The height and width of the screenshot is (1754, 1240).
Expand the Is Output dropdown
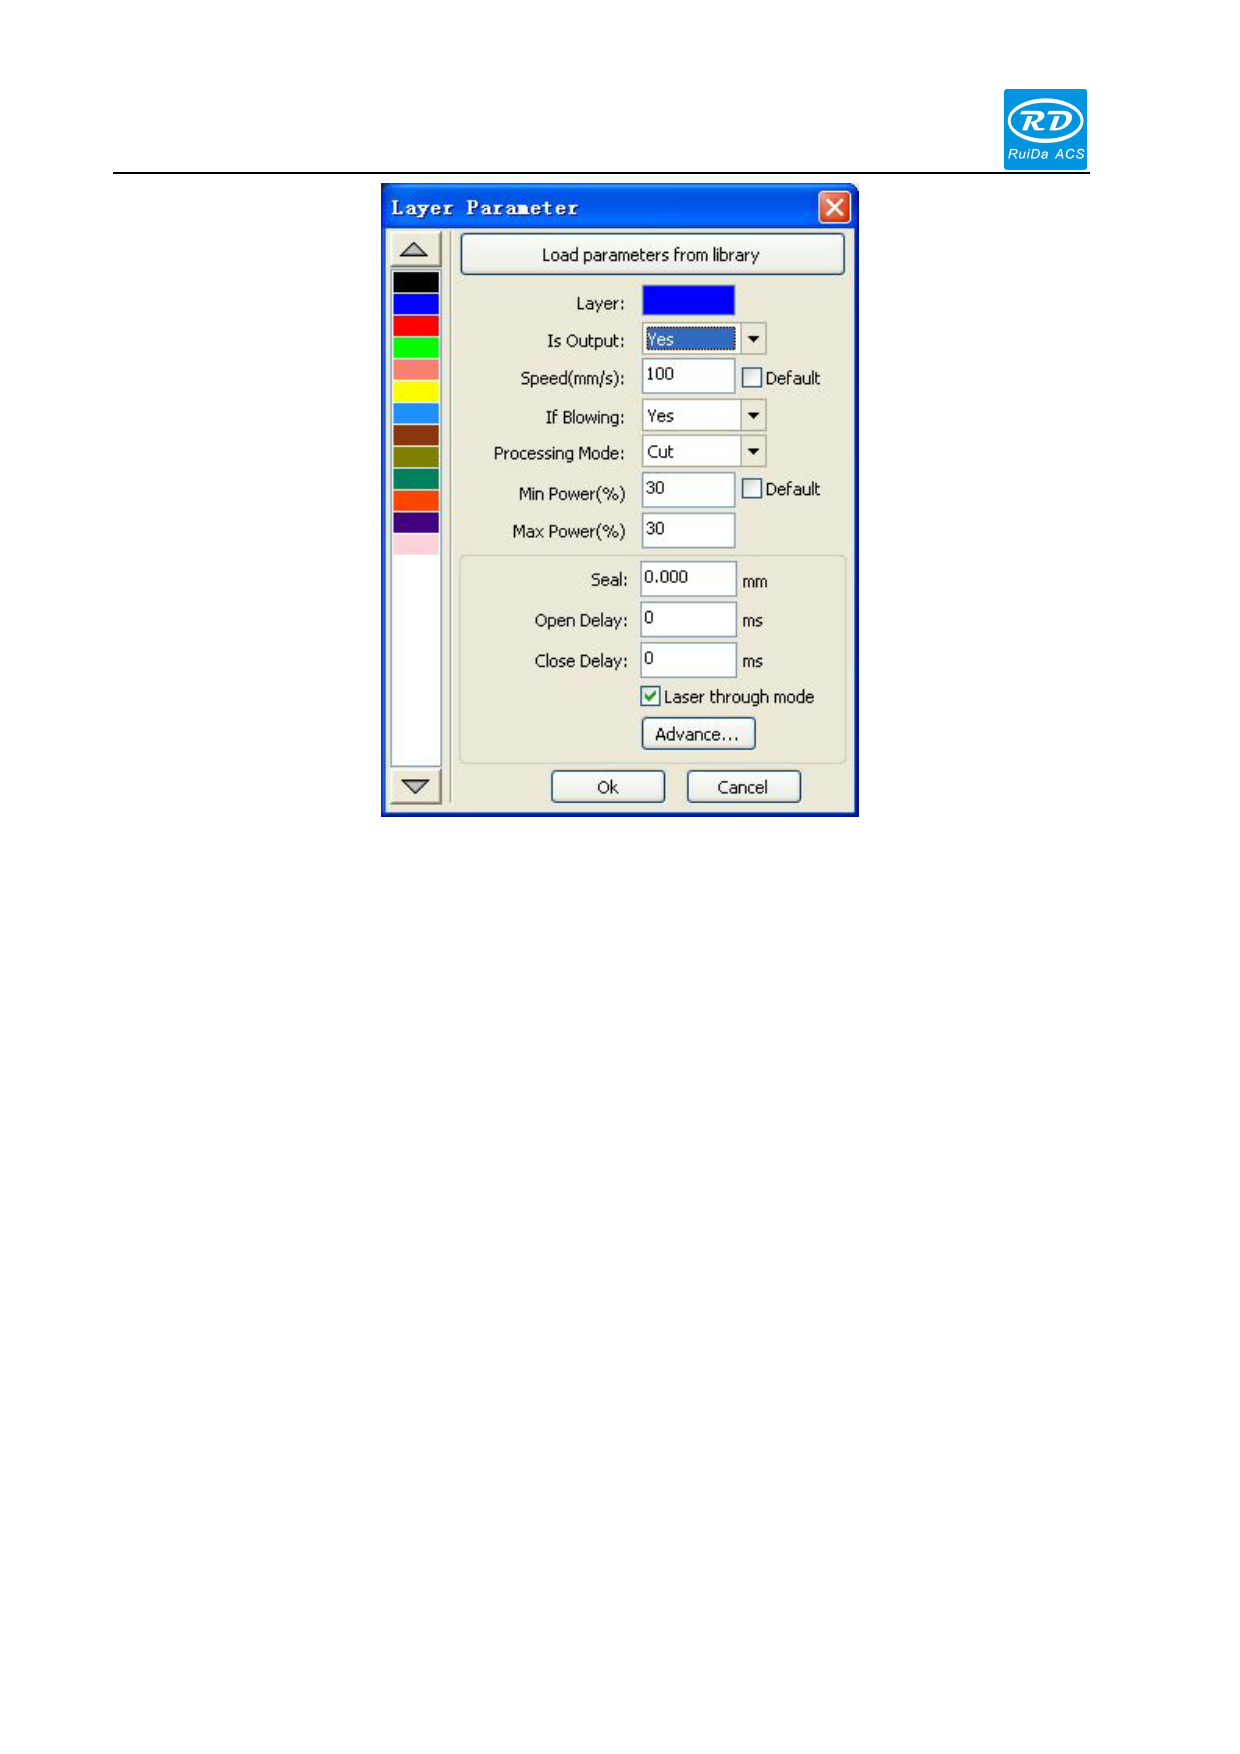pyautogui.click(x=754, y=339)
